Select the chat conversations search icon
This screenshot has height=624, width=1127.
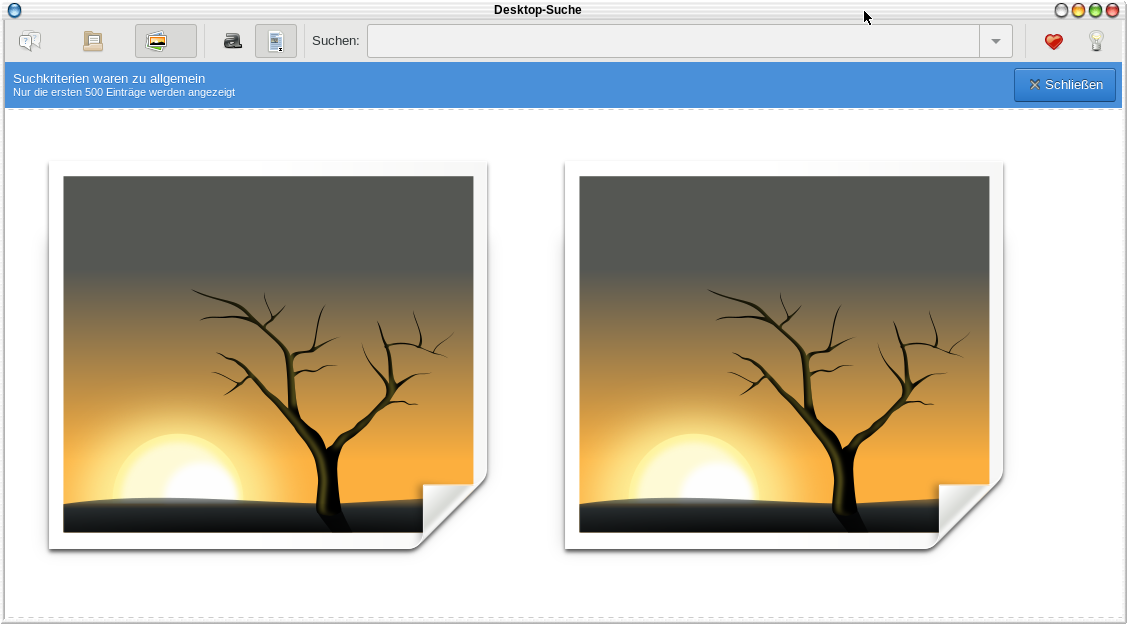tap(30, 41)
